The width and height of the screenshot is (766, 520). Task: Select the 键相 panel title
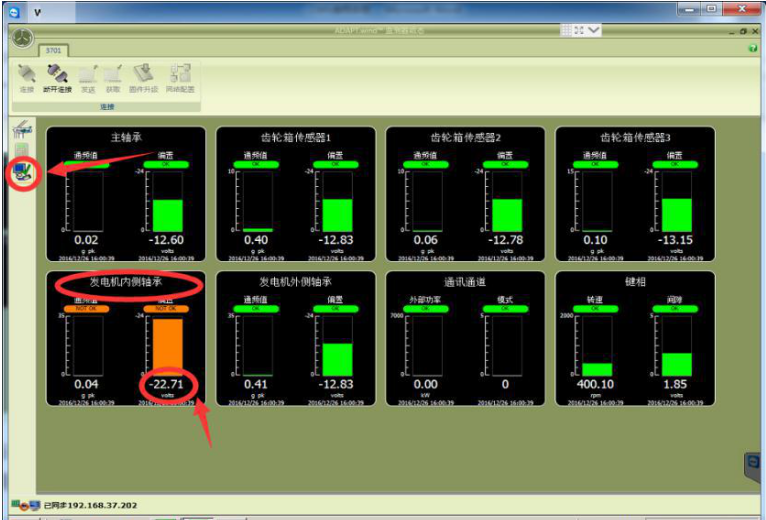[635, 282]
